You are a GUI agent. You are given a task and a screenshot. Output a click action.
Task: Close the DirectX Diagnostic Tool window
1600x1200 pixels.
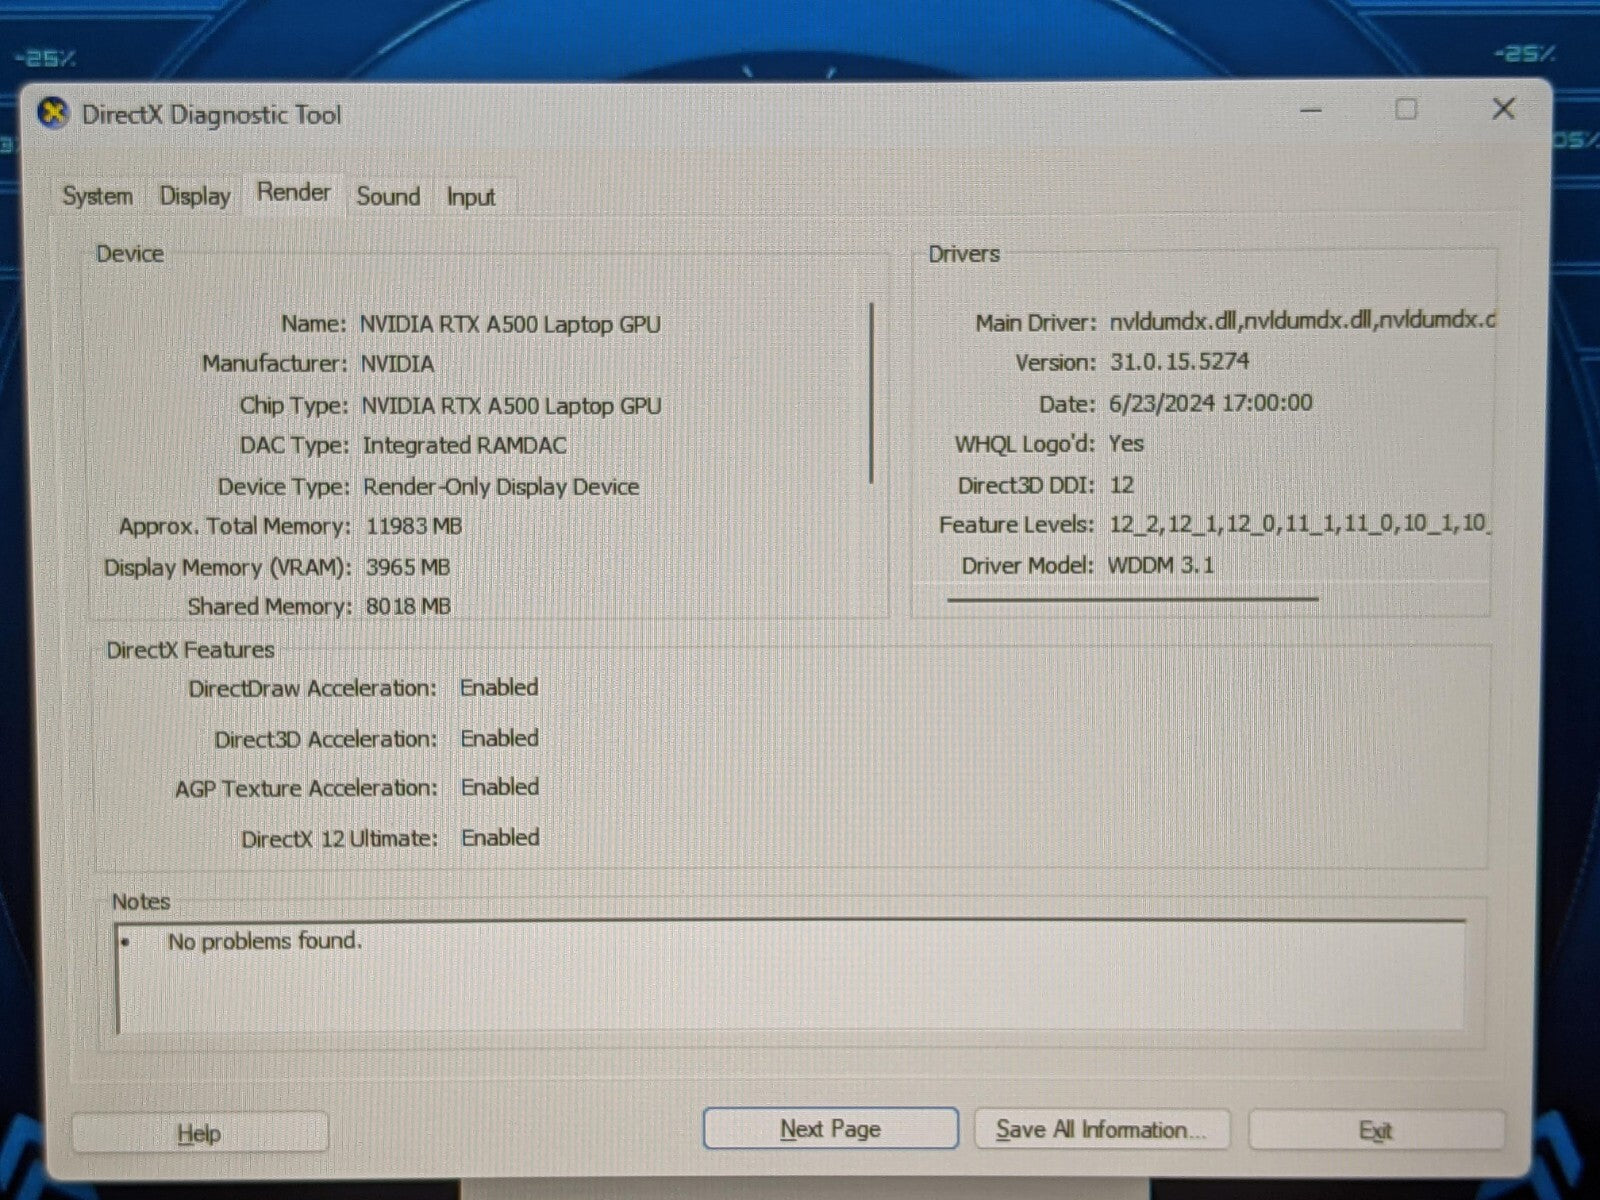pos(1503,109)
